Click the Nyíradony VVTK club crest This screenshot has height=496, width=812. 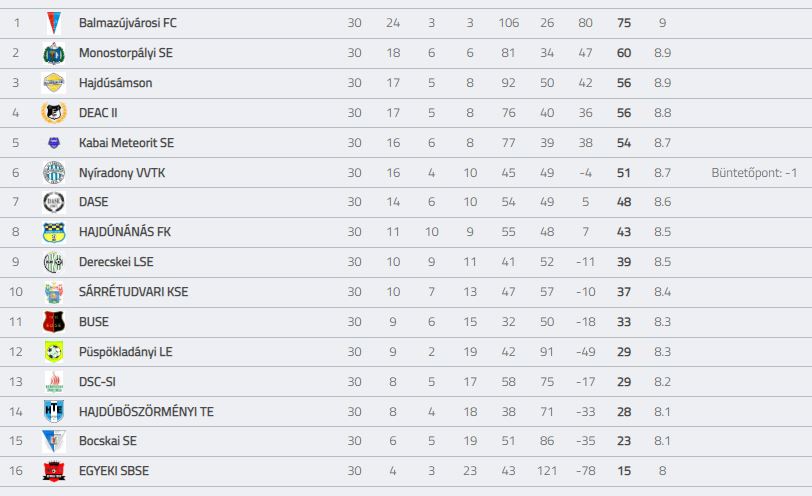[x=54, y=172]
